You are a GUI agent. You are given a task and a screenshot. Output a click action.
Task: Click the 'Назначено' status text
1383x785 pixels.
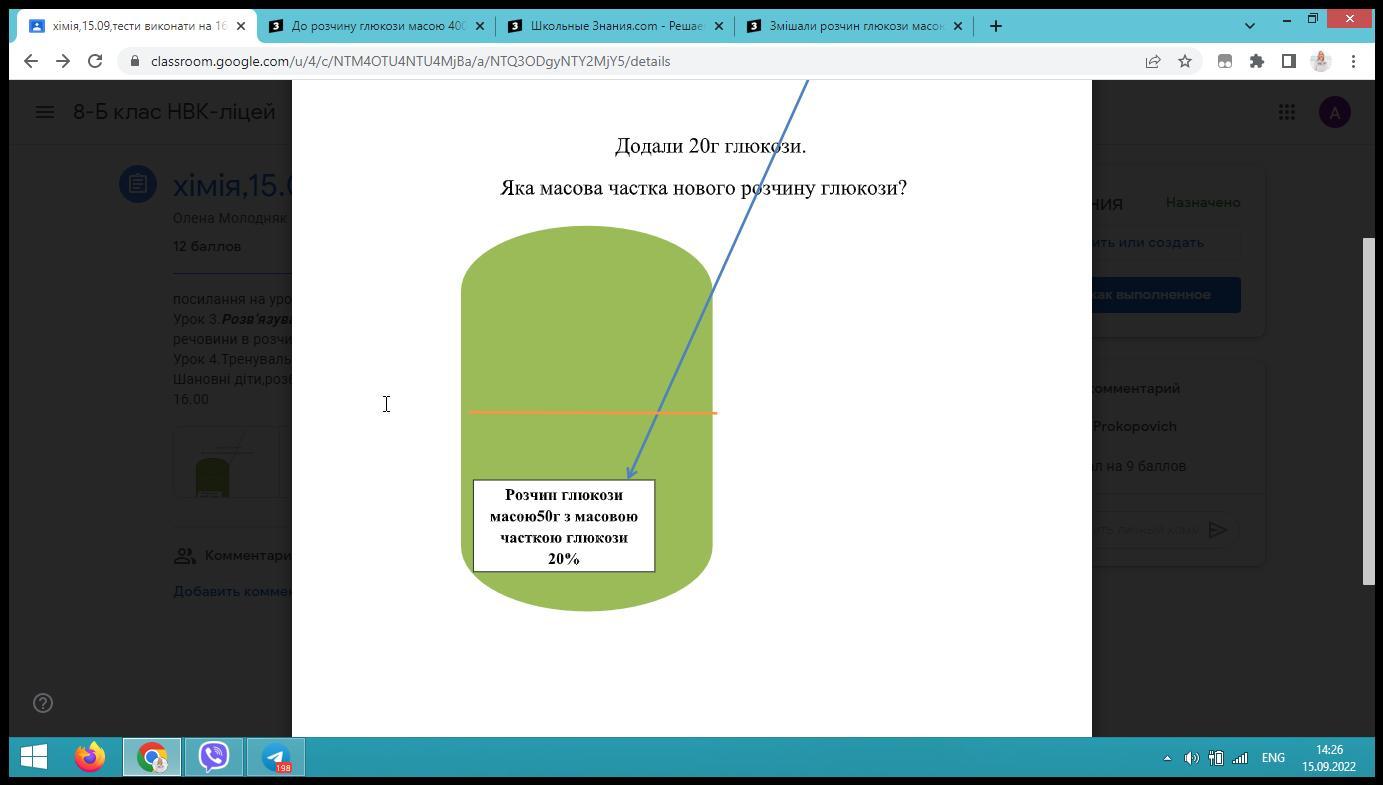(x=1203, y=202)
